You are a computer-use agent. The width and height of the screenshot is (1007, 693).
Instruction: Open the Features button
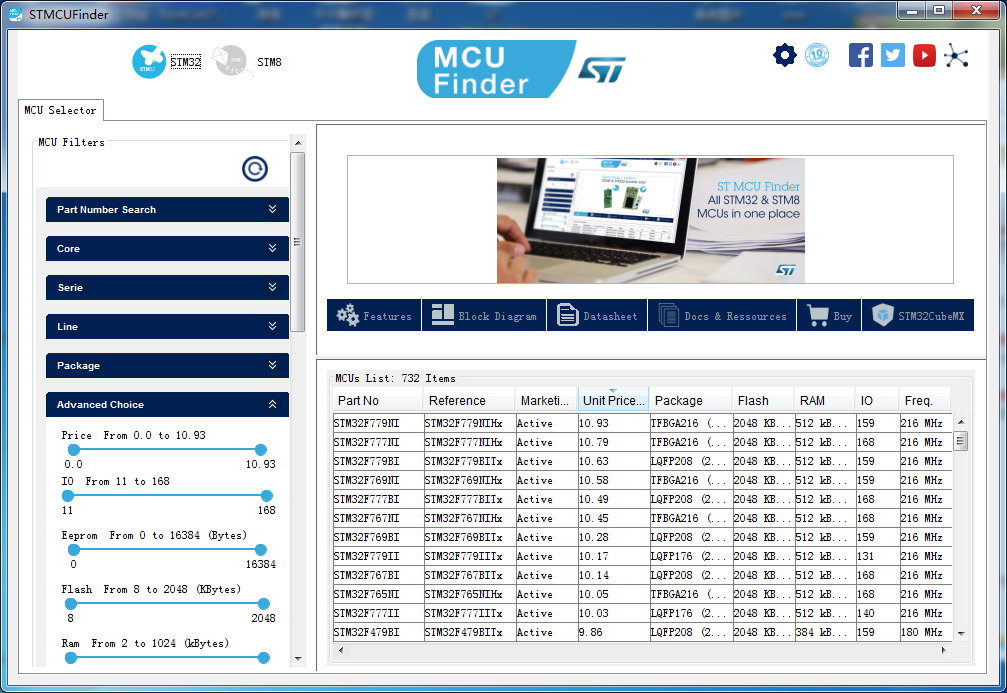(x=374, y=315)
